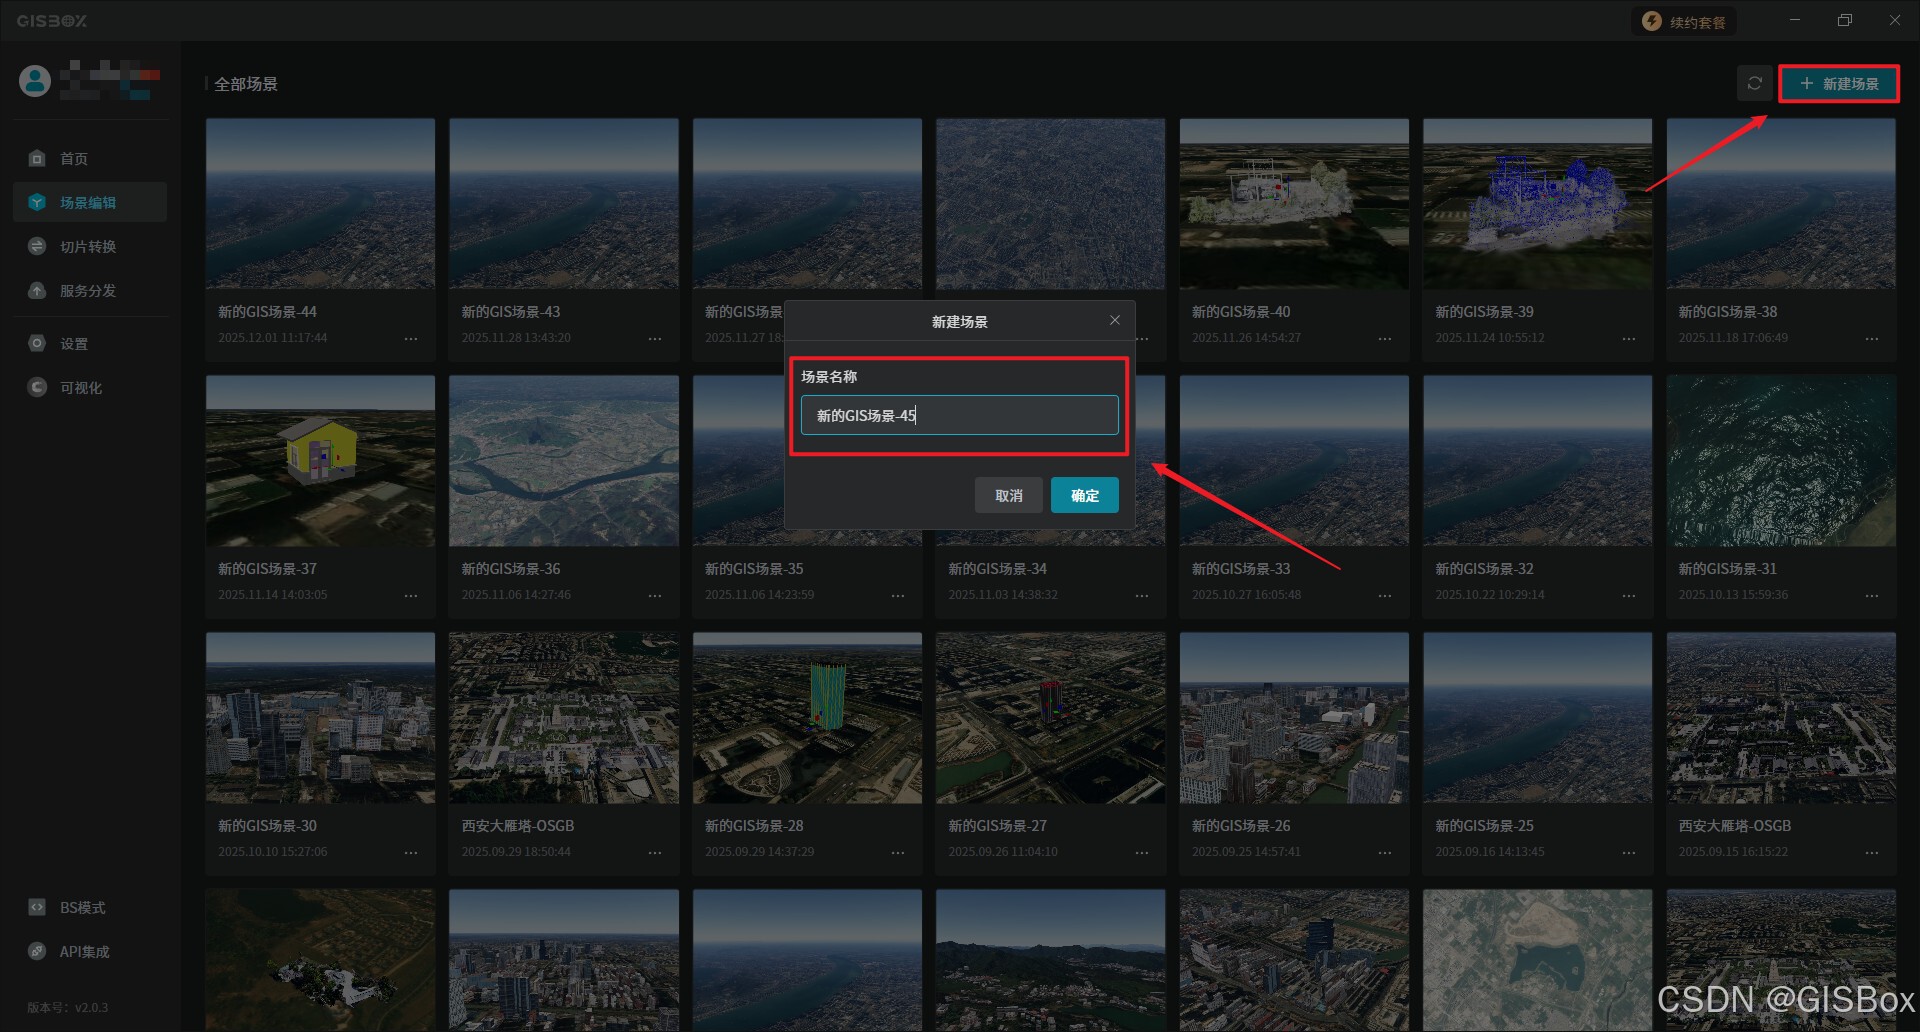
Task: Click the settings gear icon
Action: tap(37, 343)
